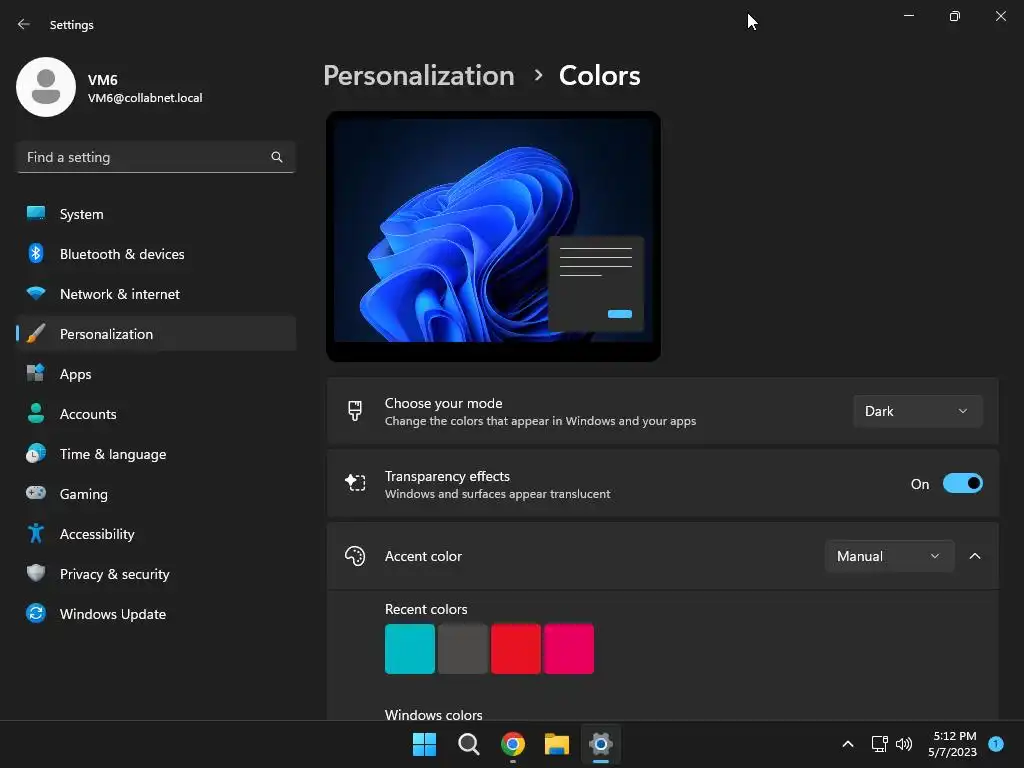Launch Google Chrome from the taskbar

(513, 744)
